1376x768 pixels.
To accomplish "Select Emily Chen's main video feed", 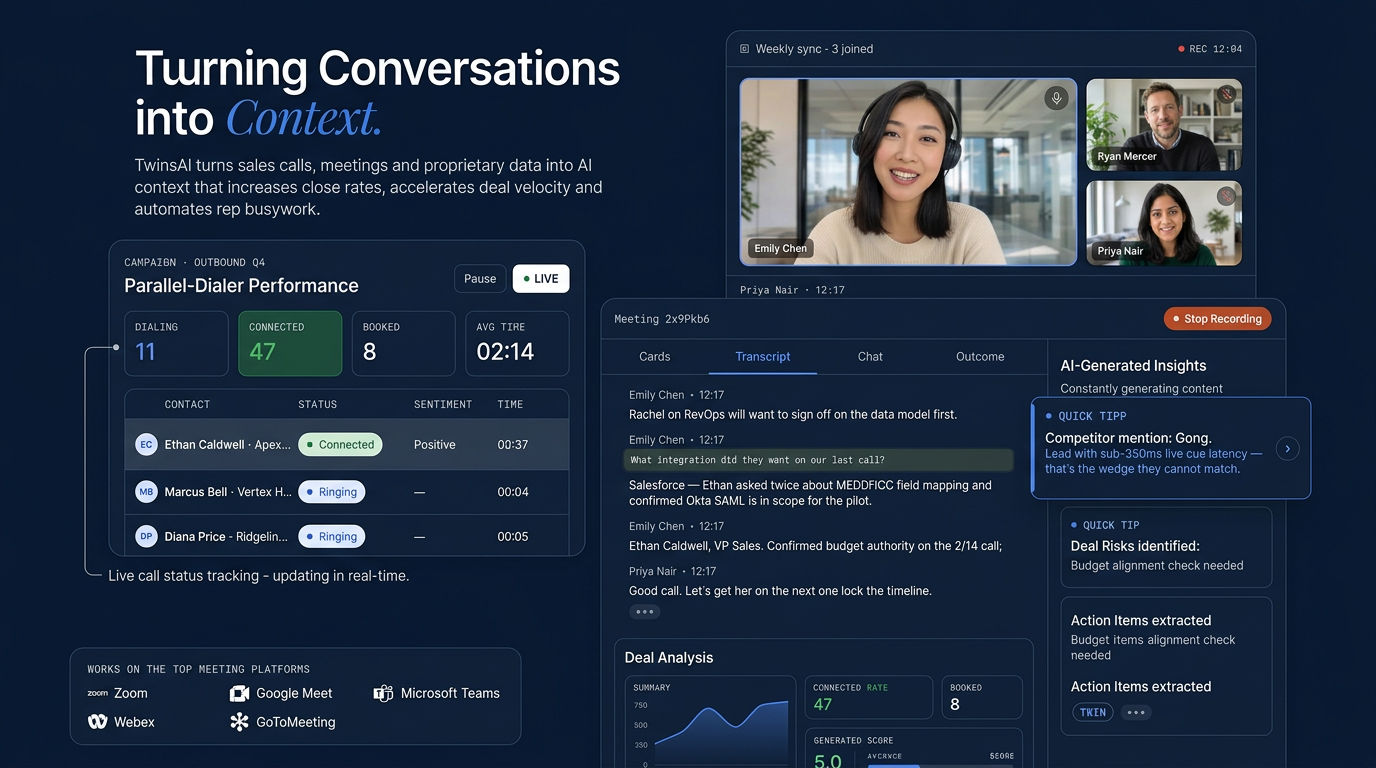I will 908,172.
